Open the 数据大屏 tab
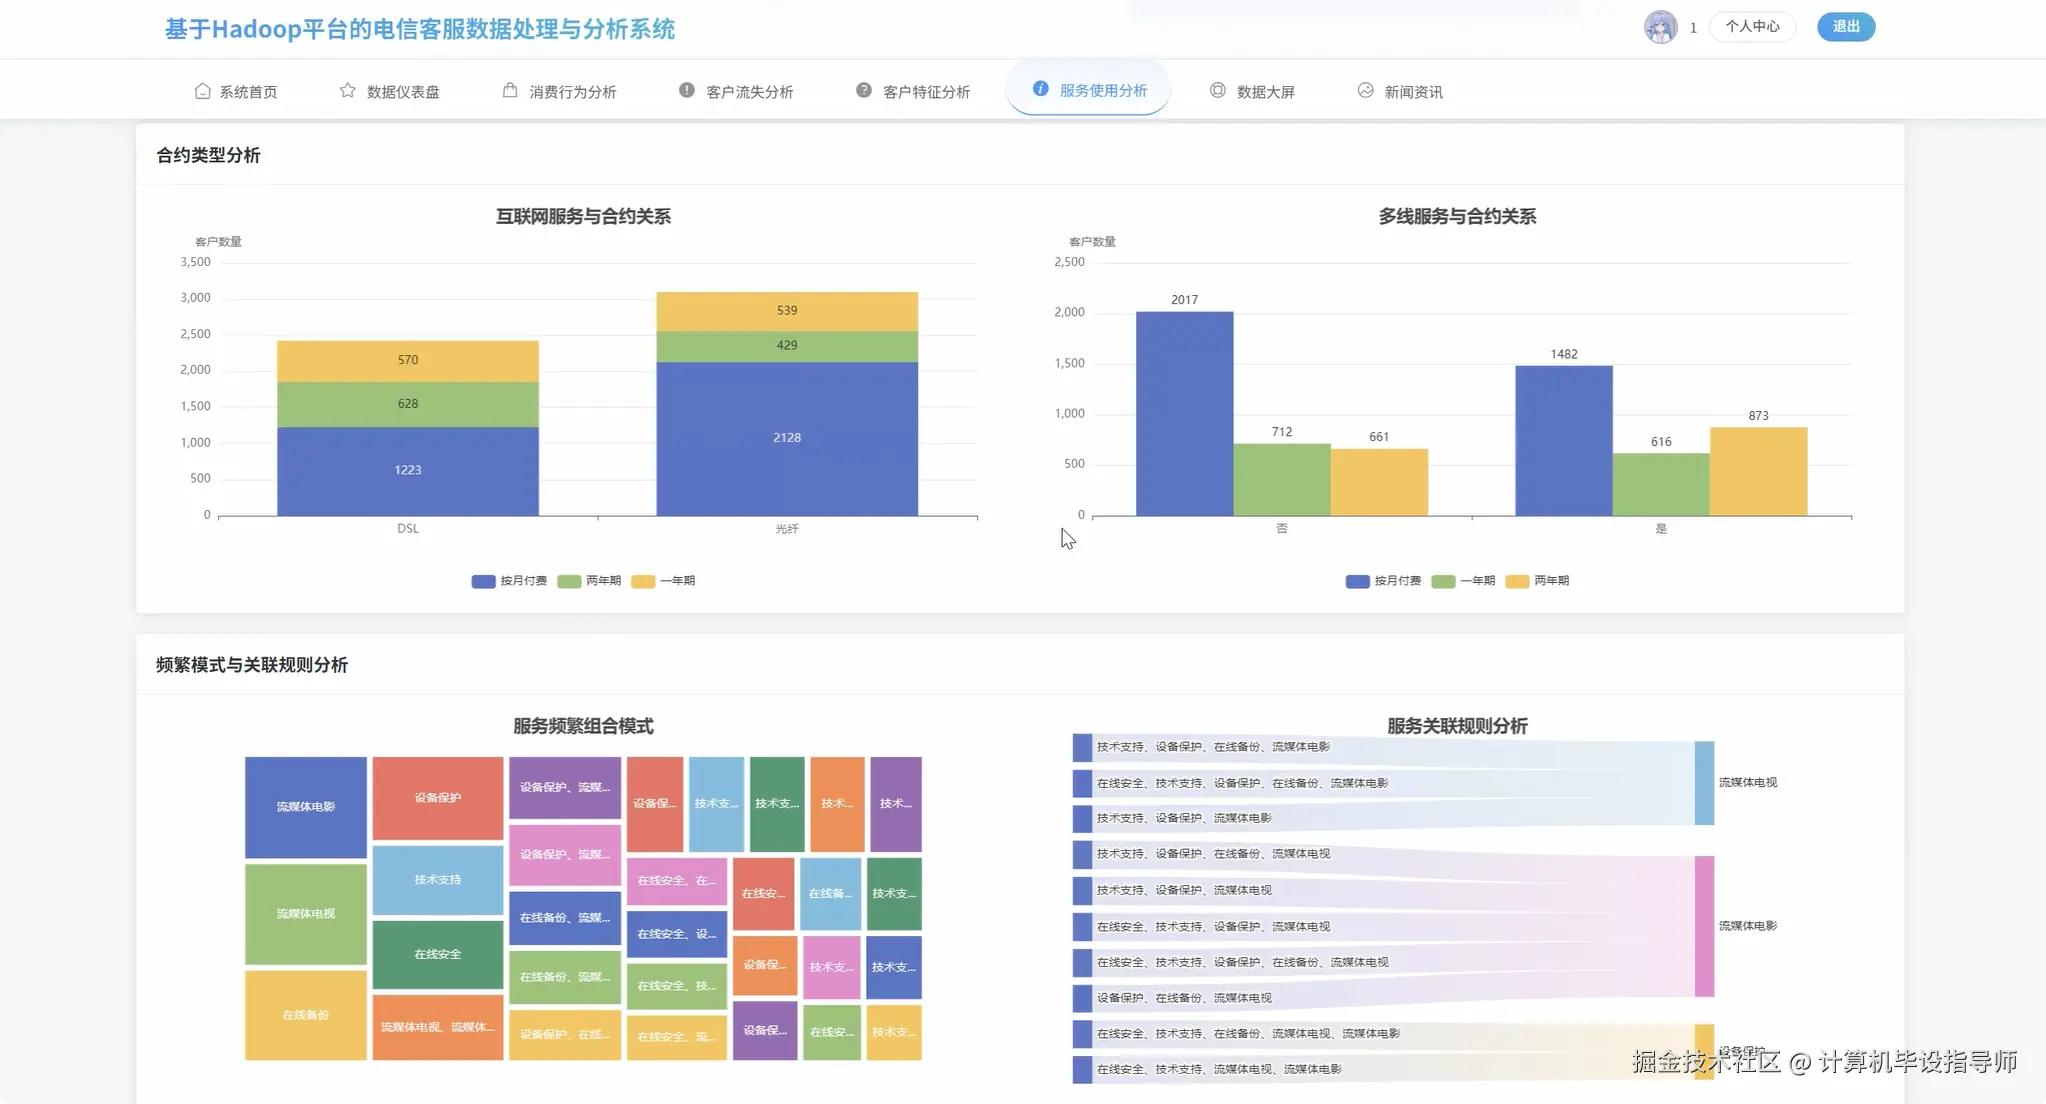Image resolution: width=2046 pixels, height=1104 pixels. coord(1253,91)
